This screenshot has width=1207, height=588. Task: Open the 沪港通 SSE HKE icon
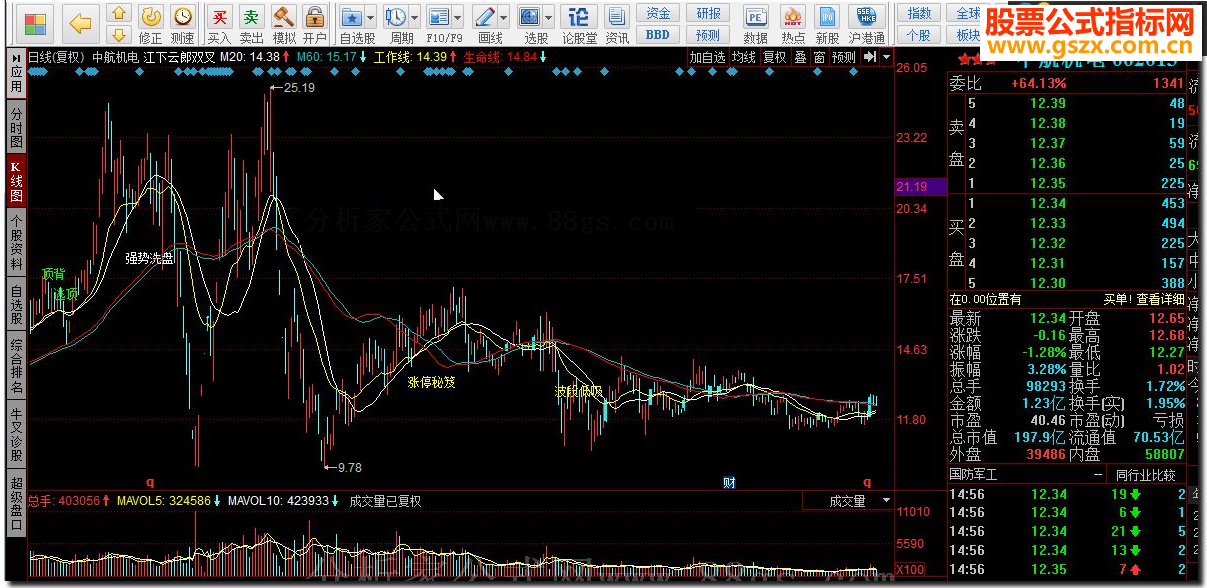click(866, 17)
